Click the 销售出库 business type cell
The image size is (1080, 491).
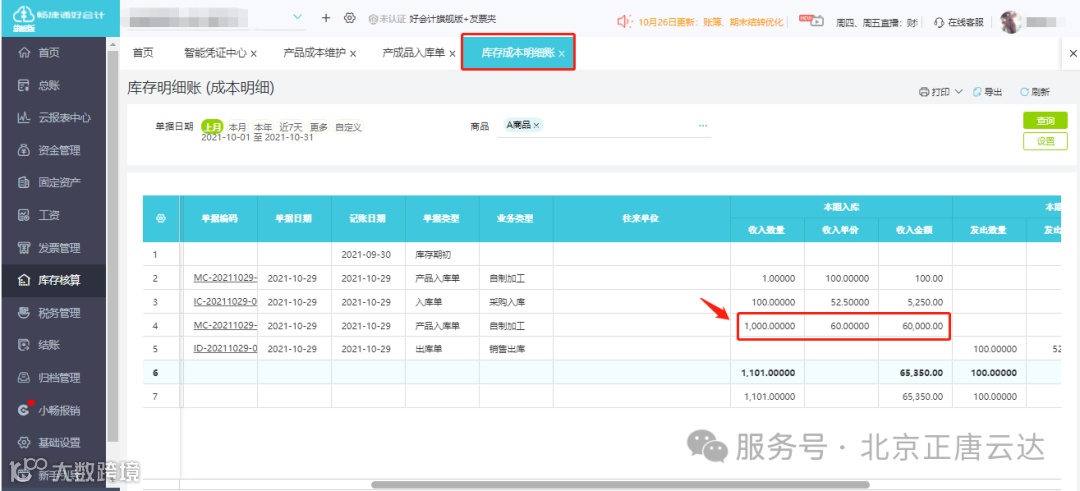(x=516, y=348)
